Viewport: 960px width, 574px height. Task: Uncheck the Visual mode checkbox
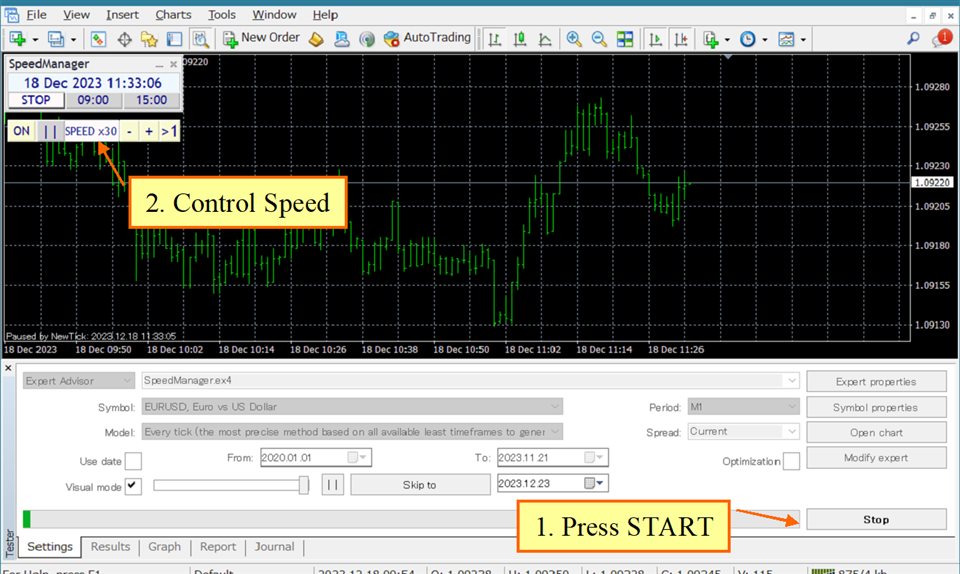(x=133, y=486)
